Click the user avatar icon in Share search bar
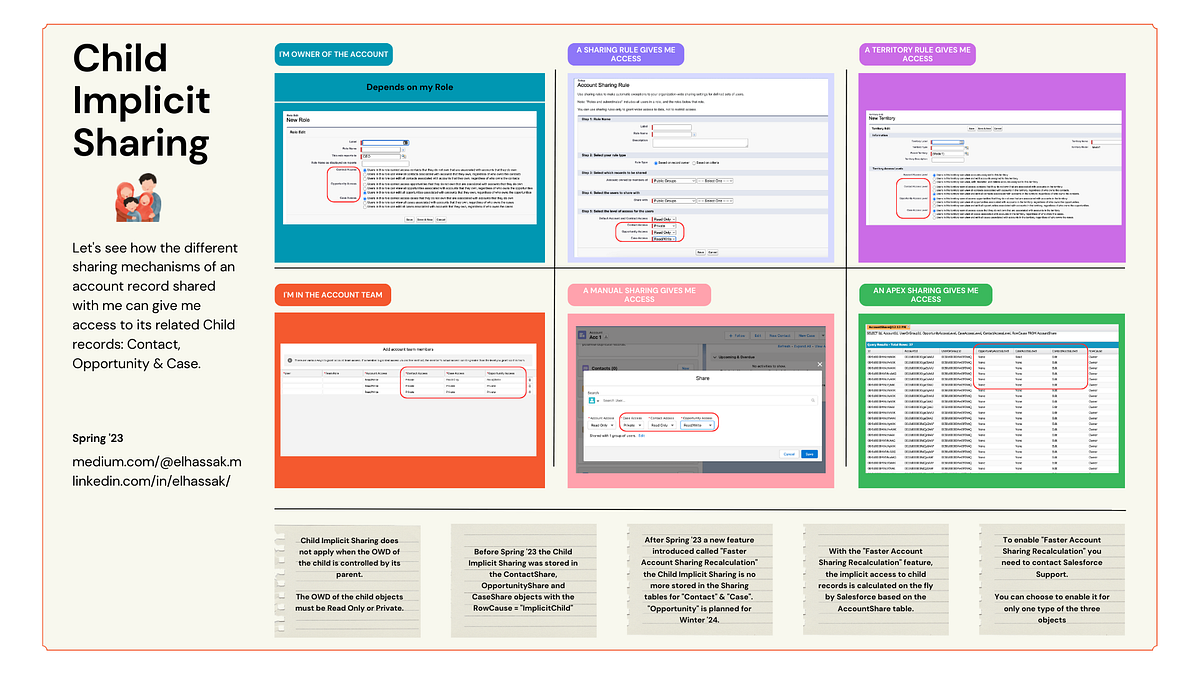The height and width of the screenshot is (675, 1200). click(592, 401)
